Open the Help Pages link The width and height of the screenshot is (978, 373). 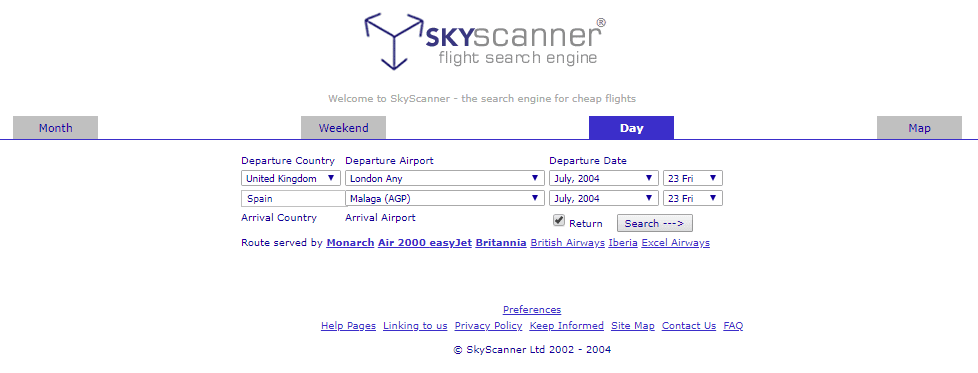(x=349, y=326)
